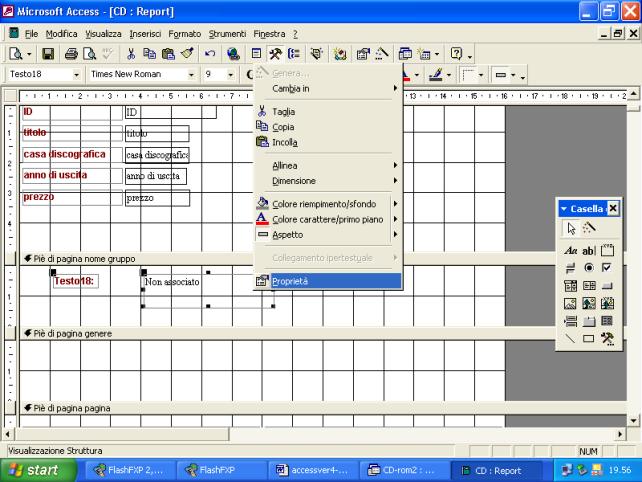Click the Undo arrow icon
The height and width of the screenshot is (482, 642).
click(210, 53)
